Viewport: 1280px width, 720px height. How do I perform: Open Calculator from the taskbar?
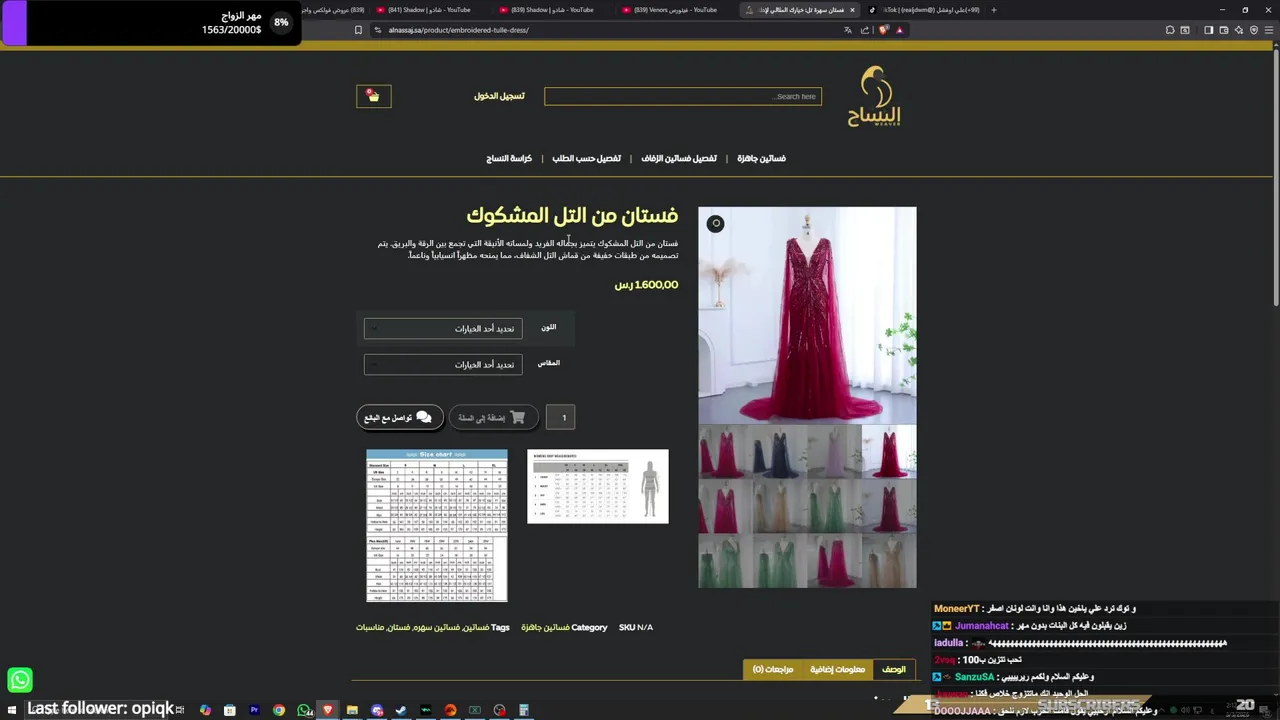(x=524, y=710)
